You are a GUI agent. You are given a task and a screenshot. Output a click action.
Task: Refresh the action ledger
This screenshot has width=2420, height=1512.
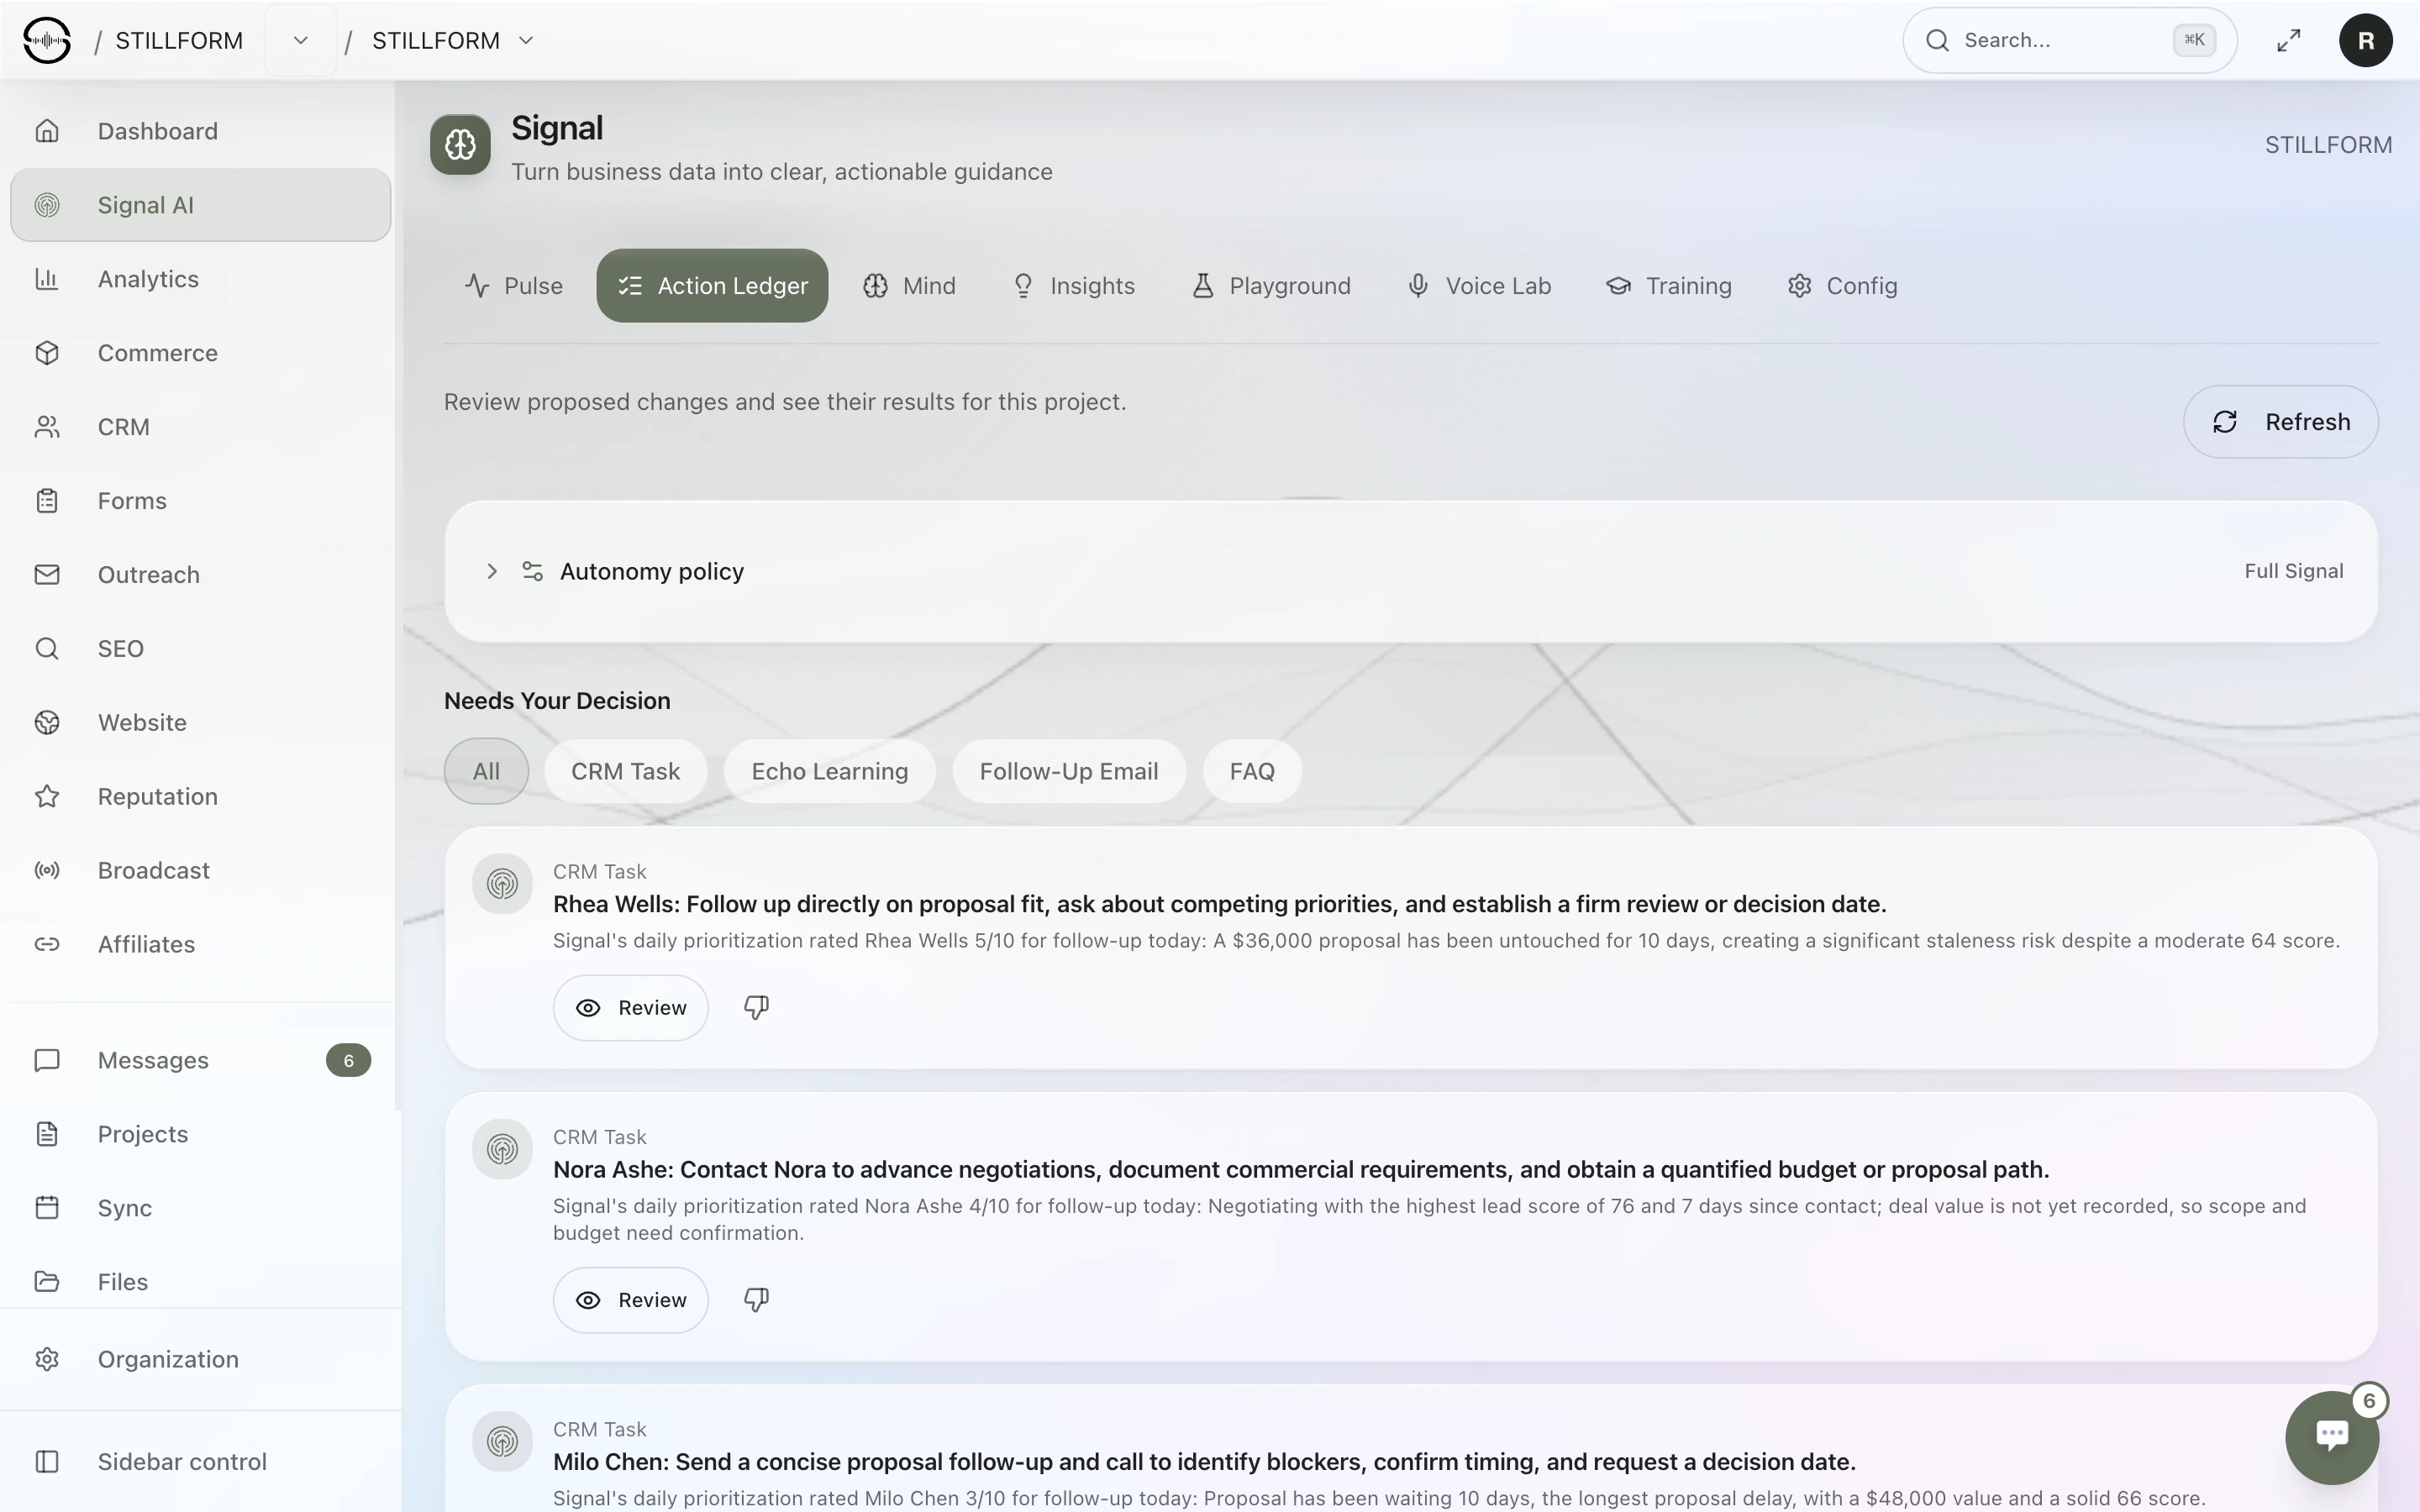(x=2280, y=422)
